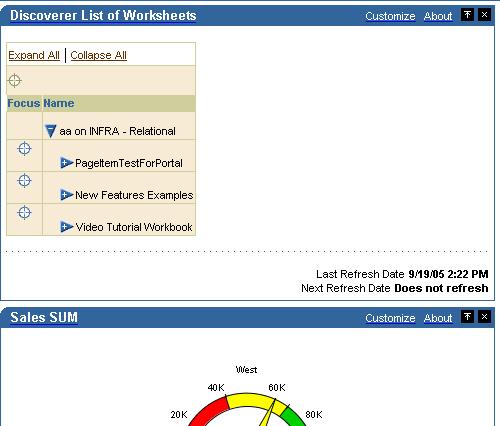Click focus icon for New Features Examples row
Screen dimensions: 500x426
click(24, 181)
